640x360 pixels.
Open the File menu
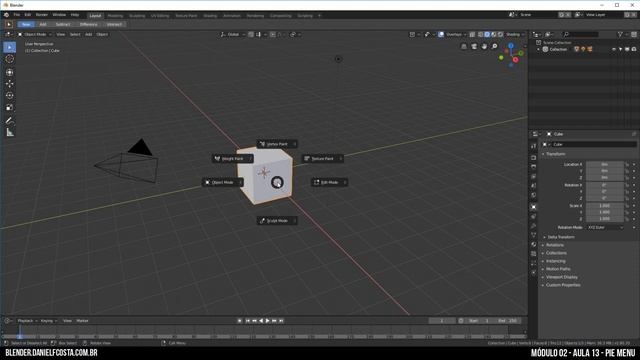[17, 15]
